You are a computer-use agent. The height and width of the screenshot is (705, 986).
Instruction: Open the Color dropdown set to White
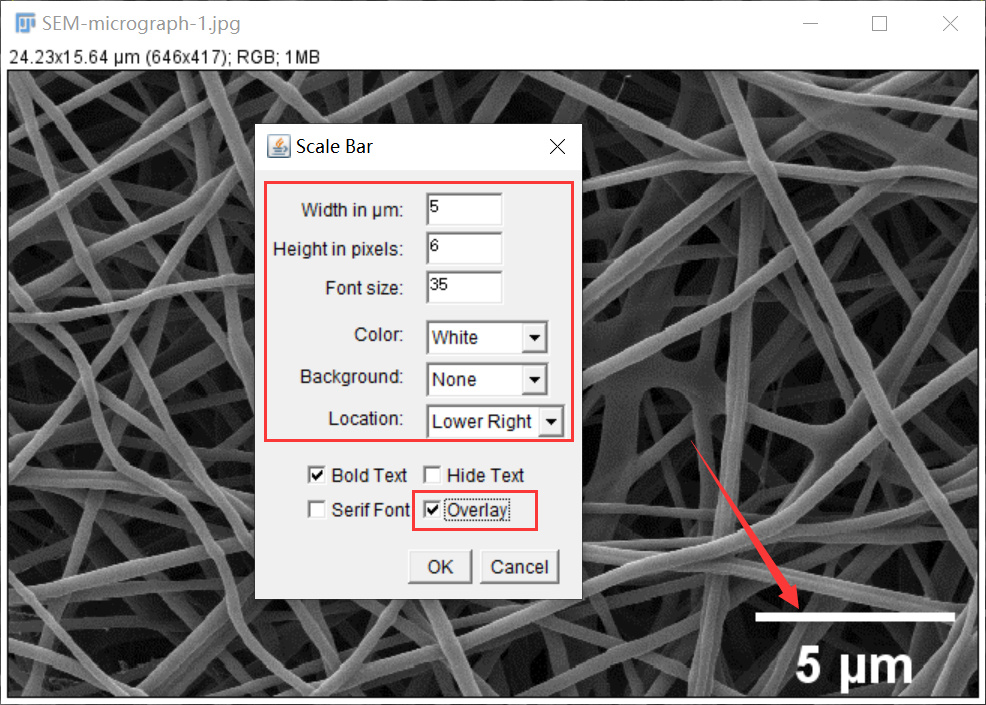click(486, 338)
